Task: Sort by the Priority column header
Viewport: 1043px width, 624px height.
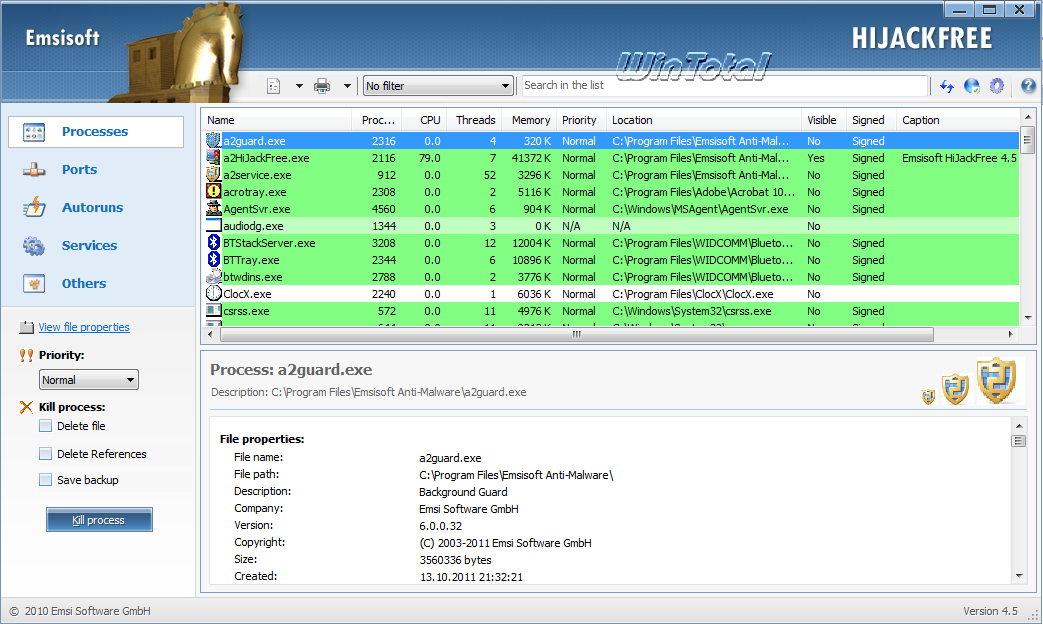Action: [x=580, y=120]
